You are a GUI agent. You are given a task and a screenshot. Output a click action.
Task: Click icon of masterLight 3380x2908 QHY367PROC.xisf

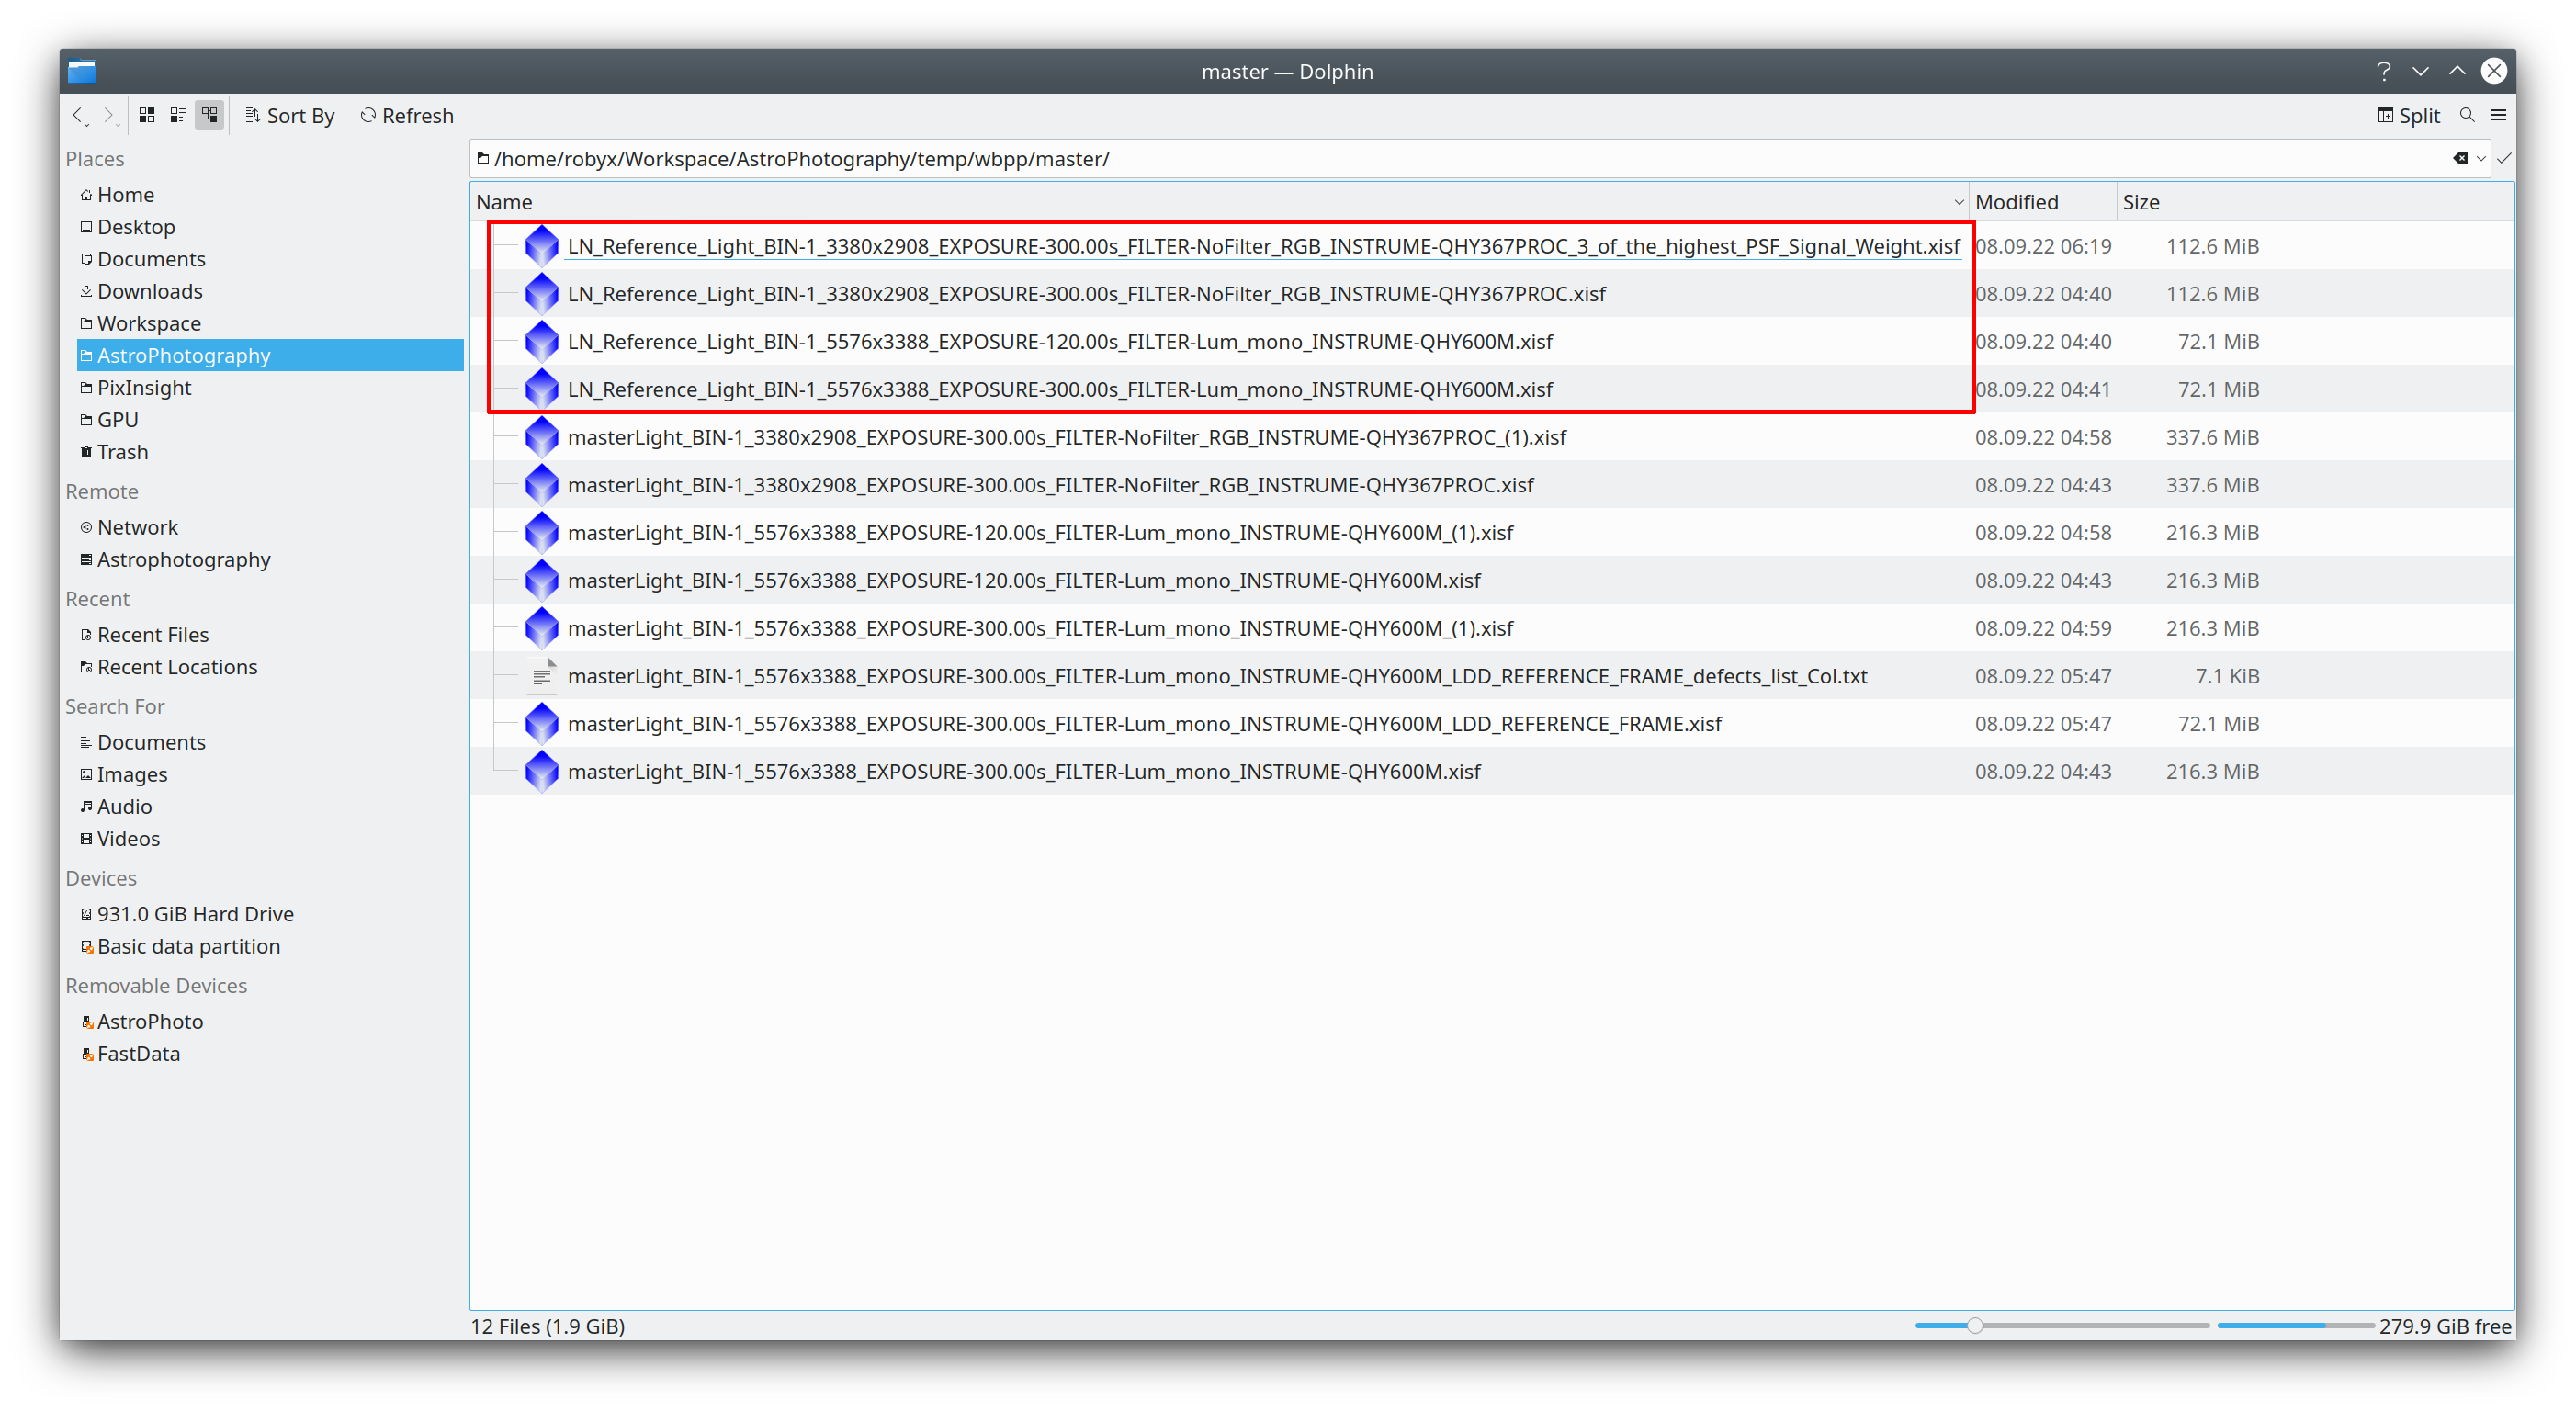pos(542,485)
